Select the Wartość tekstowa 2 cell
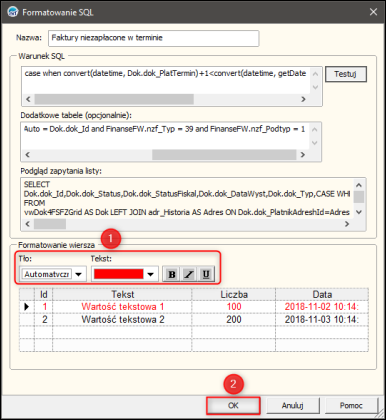The image size is (386, 420). point(122,319)
